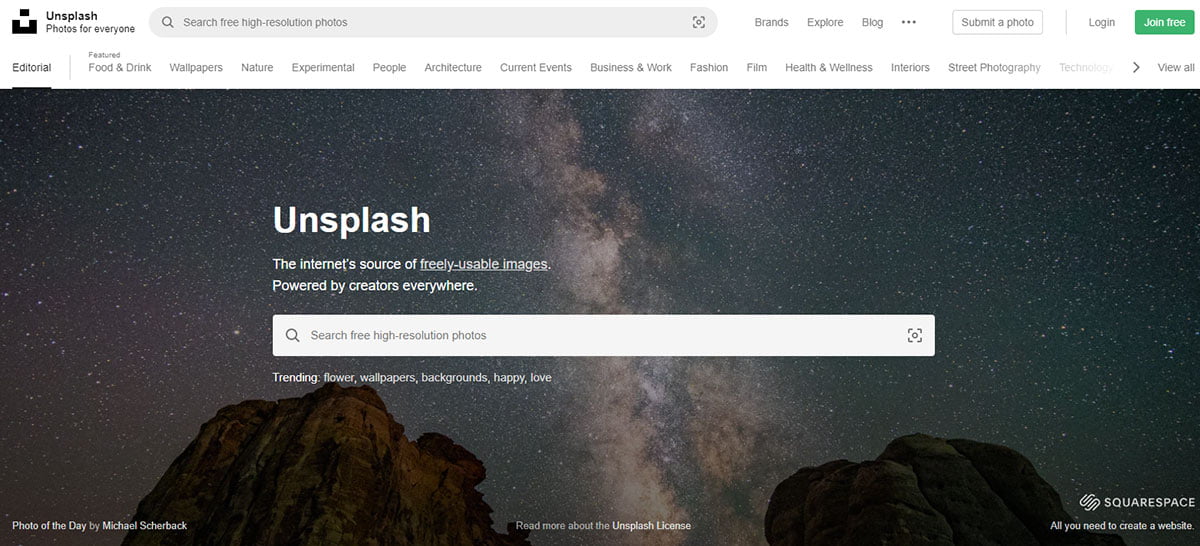This screenshot has height=546, width=1200.
Task: Open the Fashion topic
Action: (709, 68)
